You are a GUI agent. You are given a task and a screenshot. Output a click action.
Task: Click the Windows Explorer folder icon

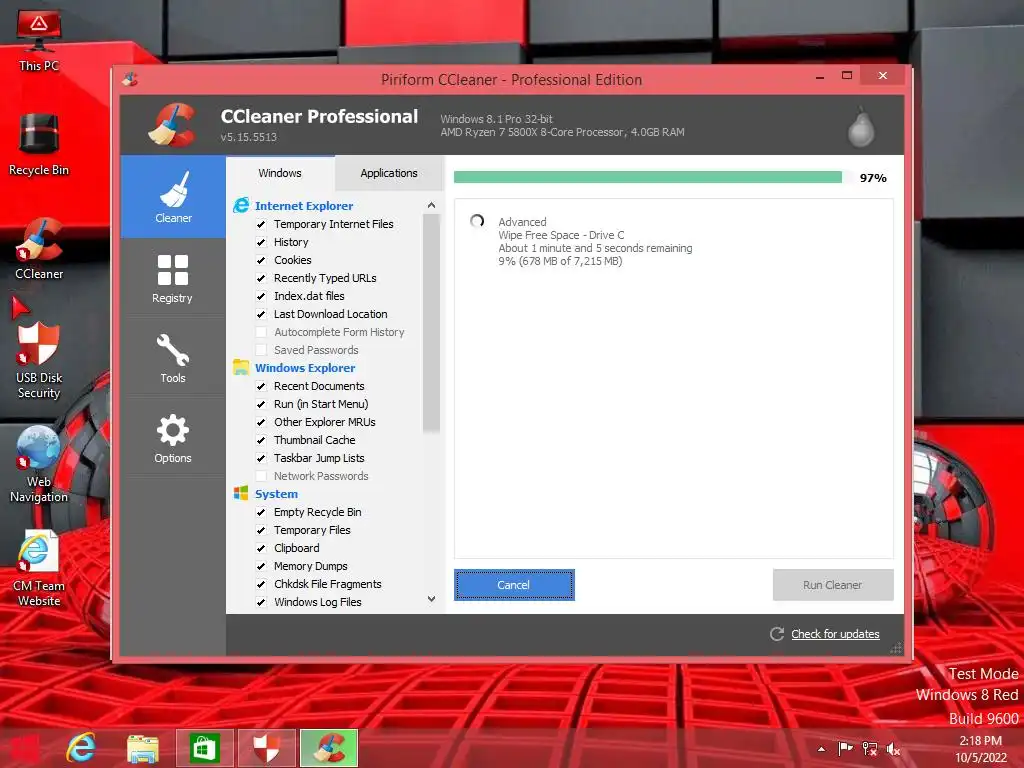(x=241, y=367)
